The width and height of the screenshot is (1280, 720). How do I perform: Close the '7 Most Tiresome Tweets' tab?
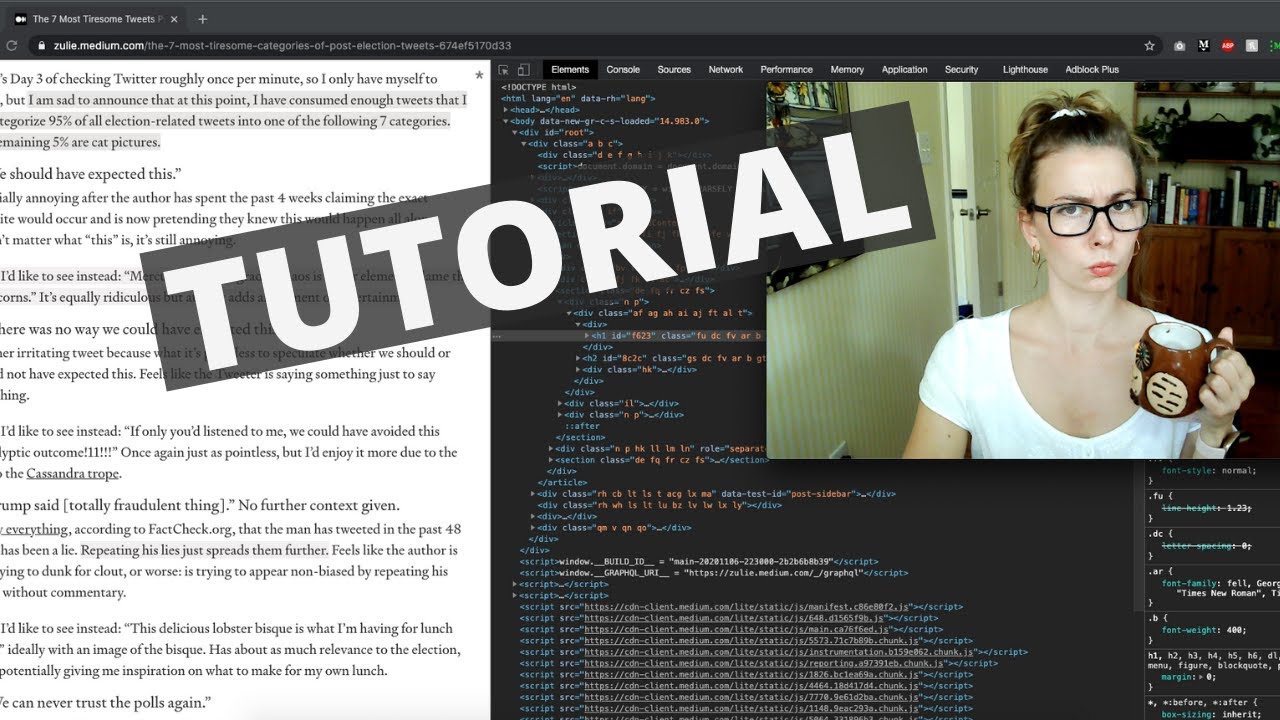coord(175,19)
